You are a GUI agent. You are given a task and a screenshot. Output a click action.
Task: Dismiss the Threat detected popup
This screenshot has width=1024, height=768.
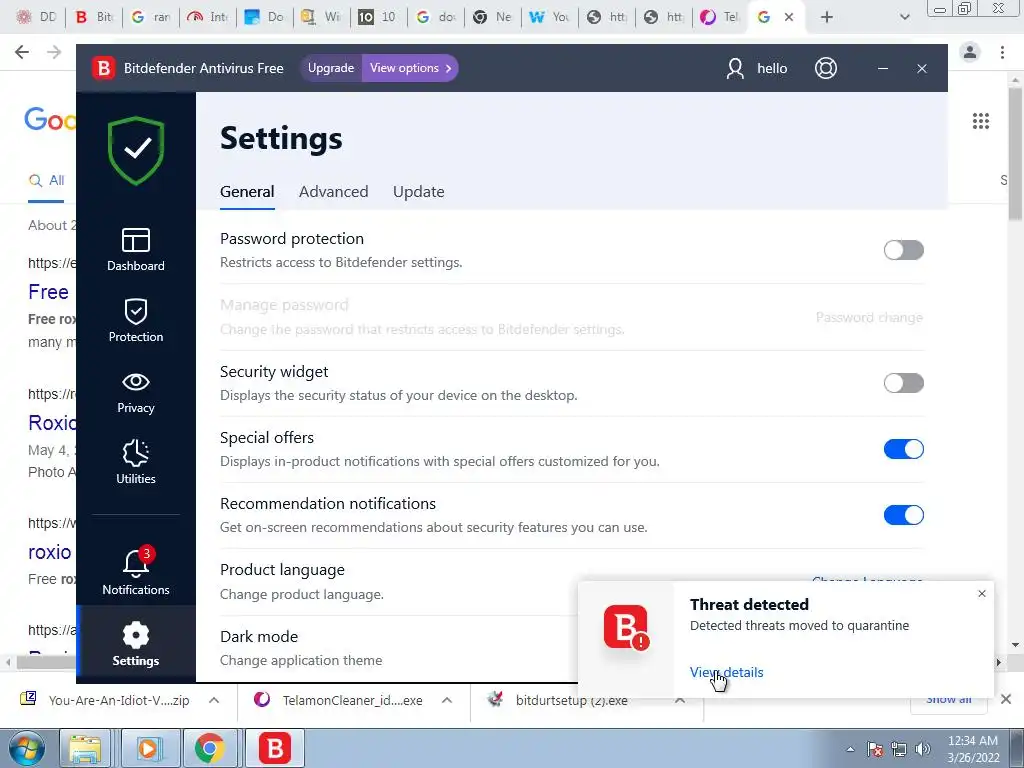pyautogui.click(x=982, y=594)
